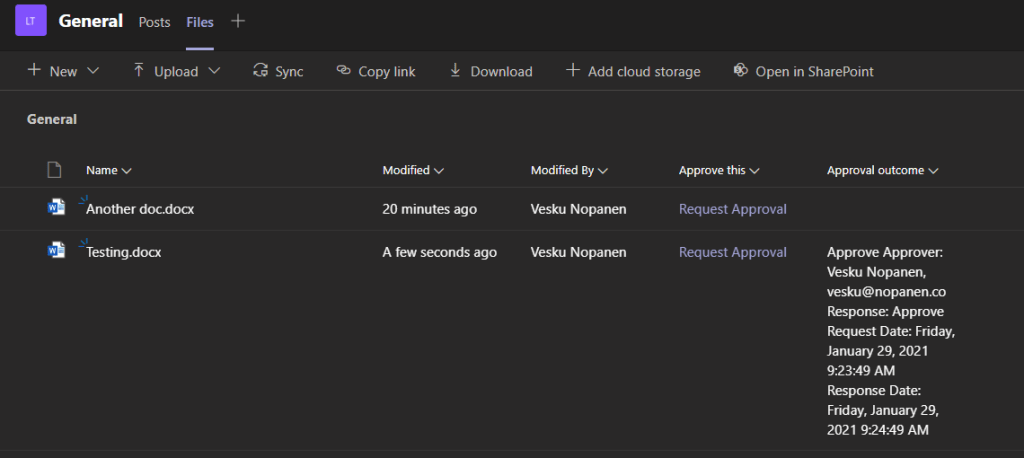Image resolution: width=1024 pixels, height=458 pixels.
Task: Select the Files tab
Action: coord(200,22)
